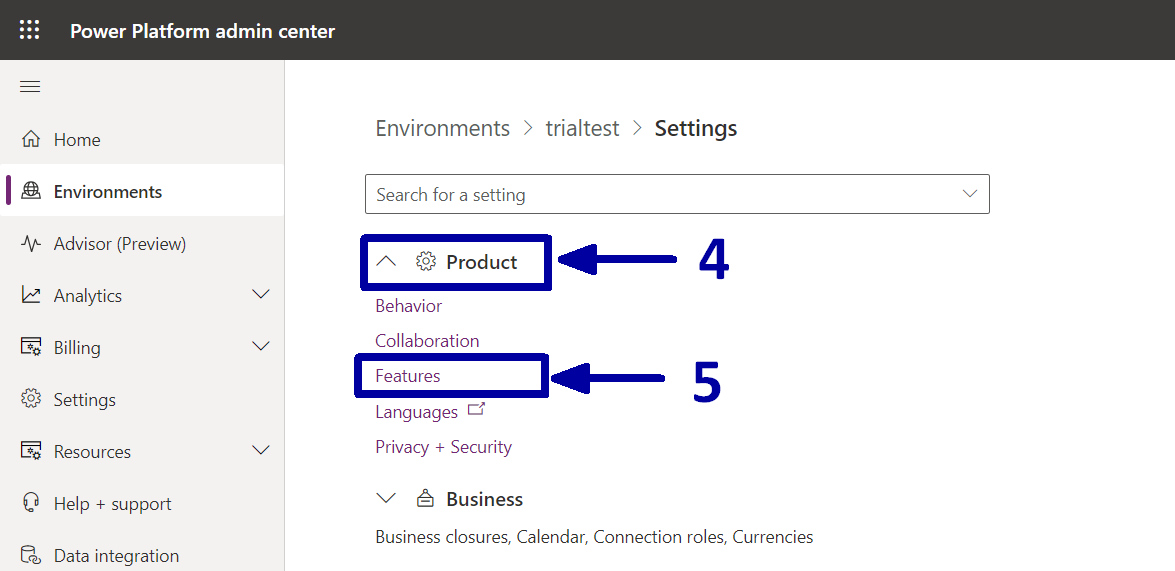
Task: Click the Business section heading
Action: tap(485, 499)
